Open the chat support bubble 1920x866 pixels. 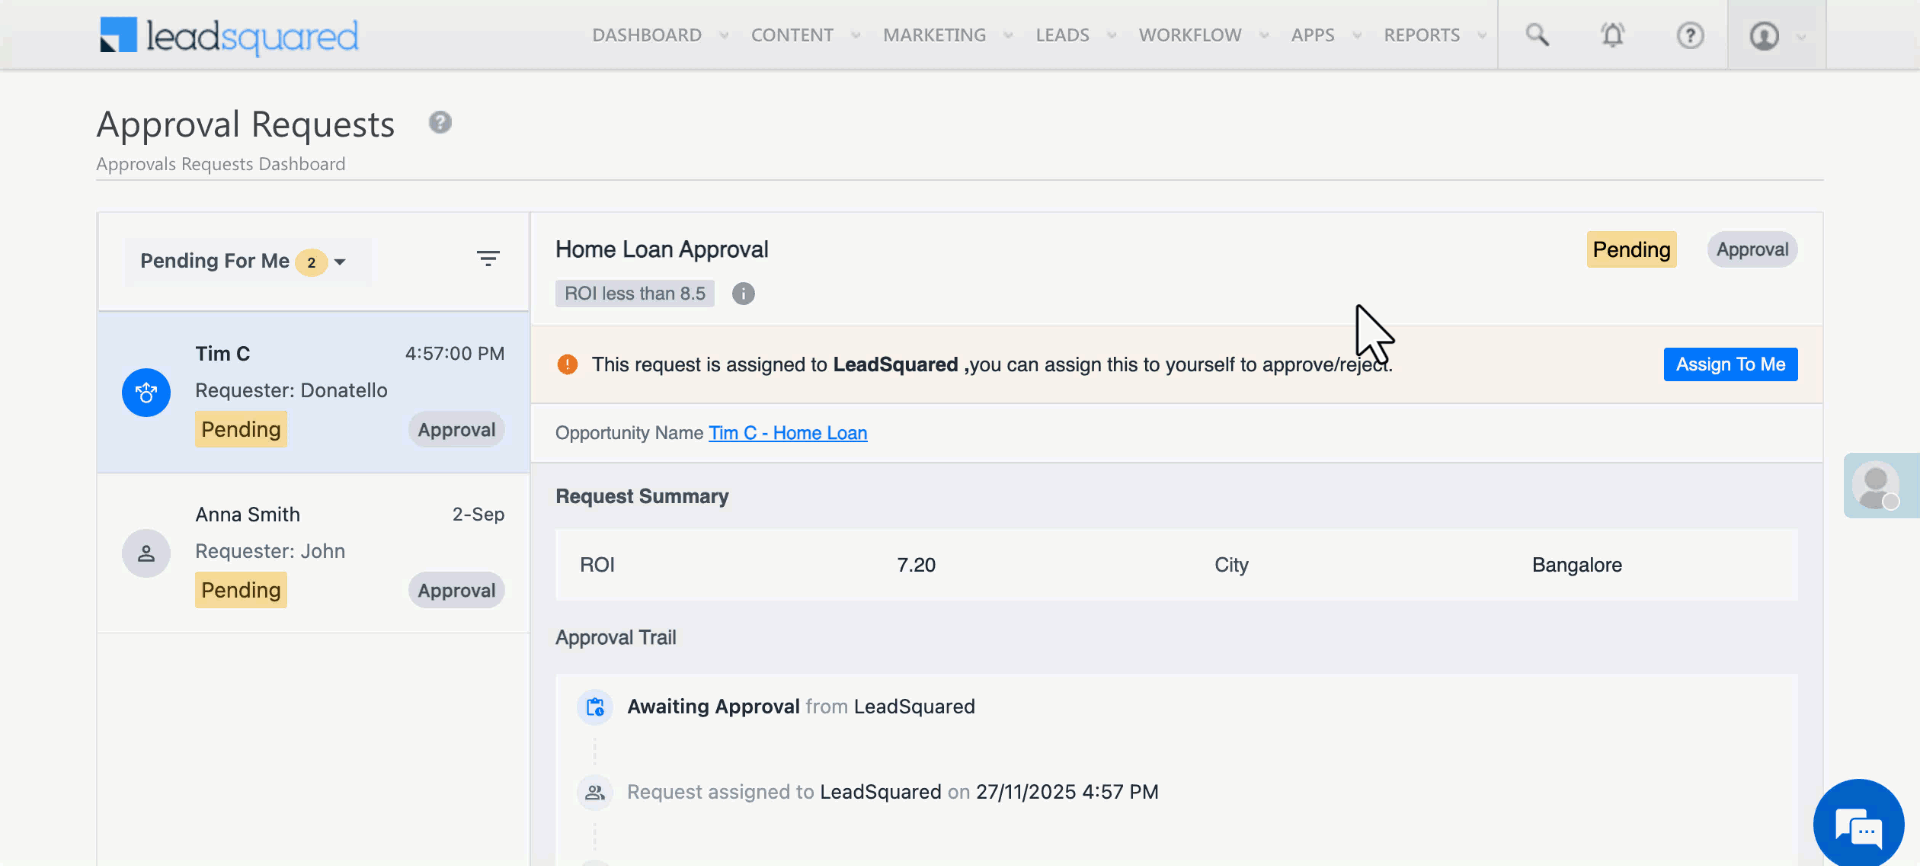[x=1858, y=825]
